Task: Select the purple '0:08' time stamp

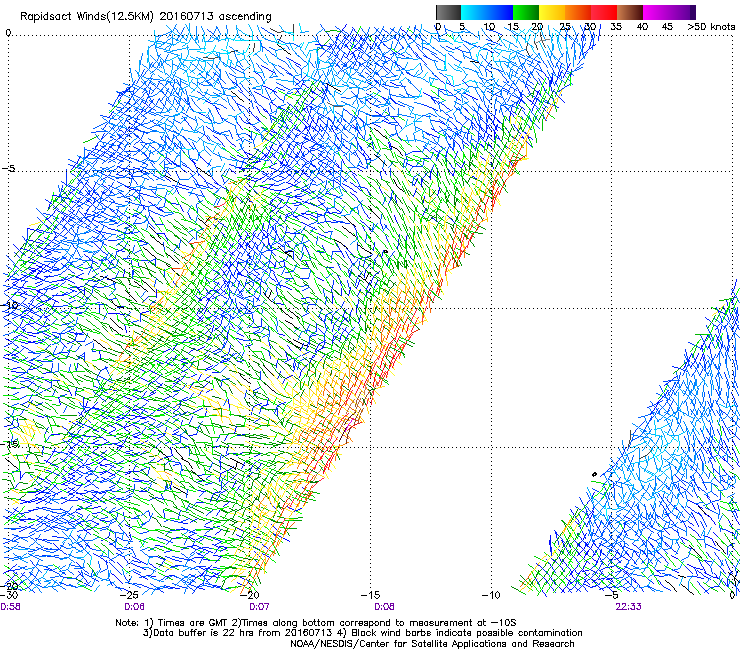Action: [x=384, y=607]
